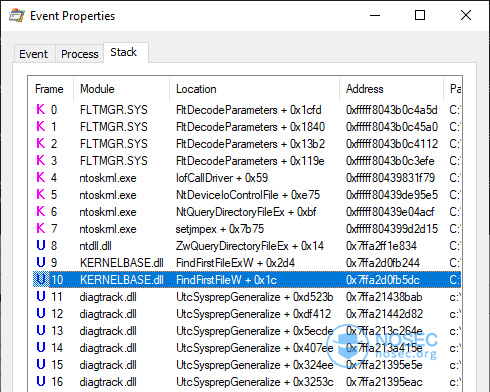Select UtcSysprepGeneralize + 0x3253c location
The image size is (490, 392).
[x=255, y=382]
